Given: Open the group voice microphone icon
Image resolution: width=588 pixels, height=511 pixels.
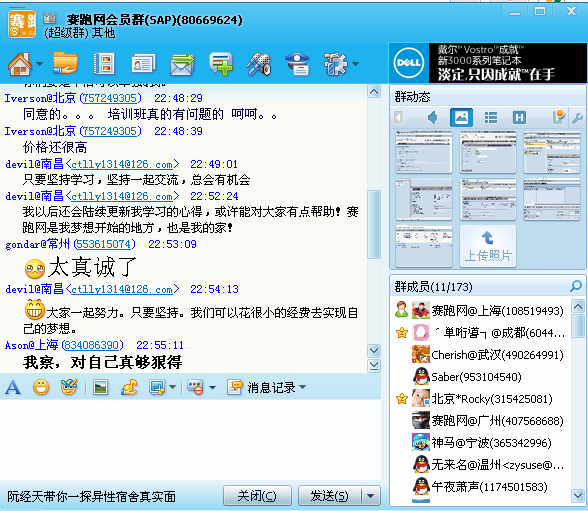Looking at the screenshot, I should point(259,64).
